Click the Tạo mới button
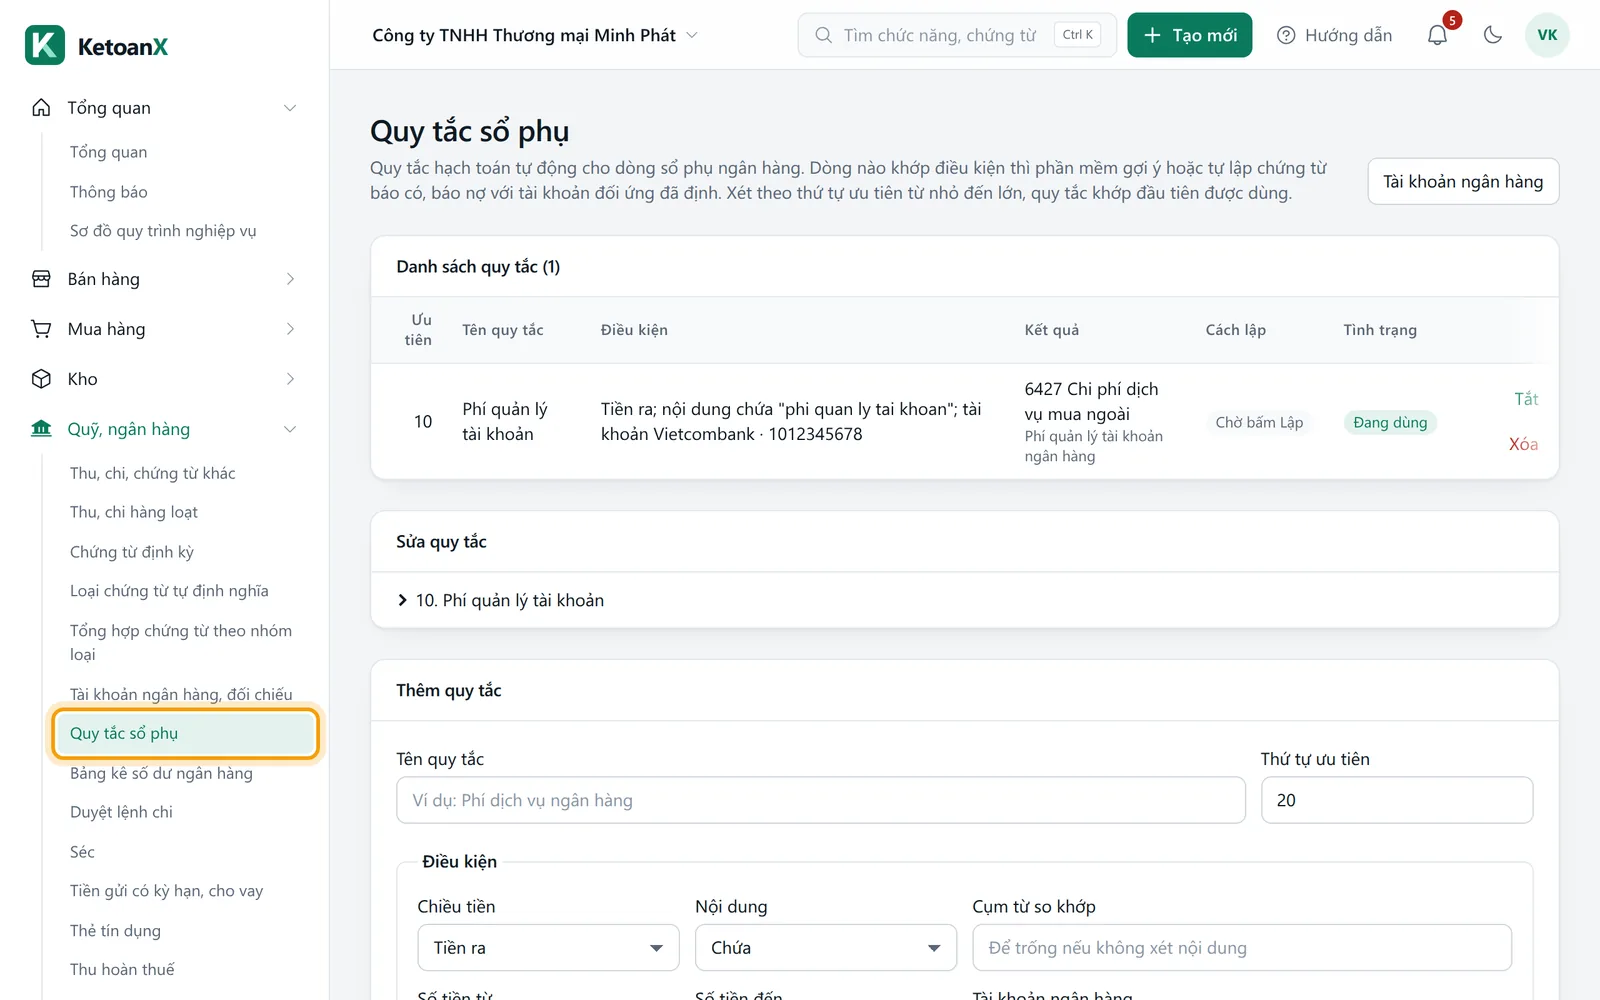This screenshot has width=1600, height=1000. pyautogui.click(x=1189, y=35)
